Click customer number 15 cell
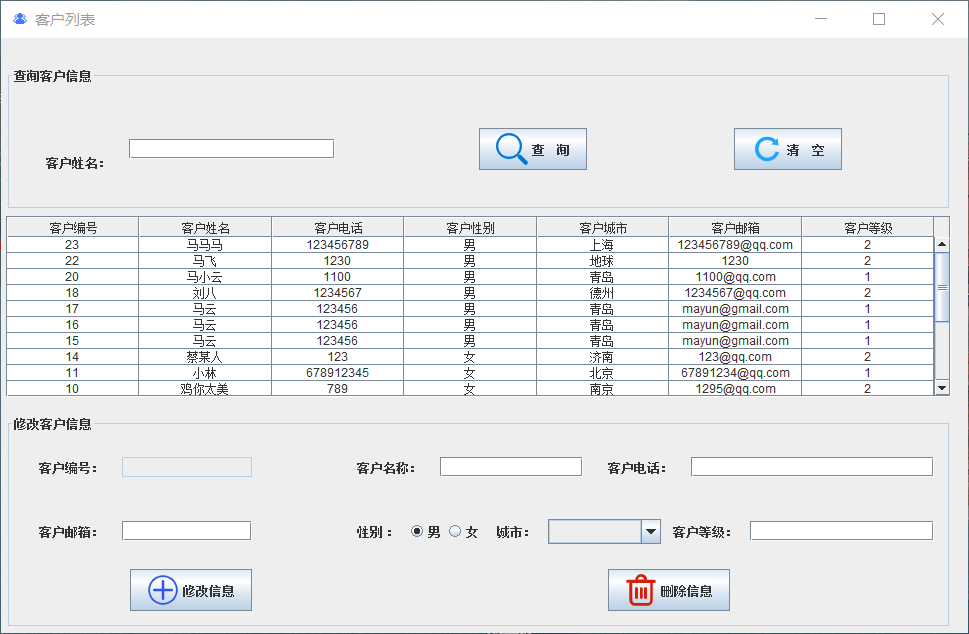The height and width of the screenshot is (634, 969). (72, 341)
